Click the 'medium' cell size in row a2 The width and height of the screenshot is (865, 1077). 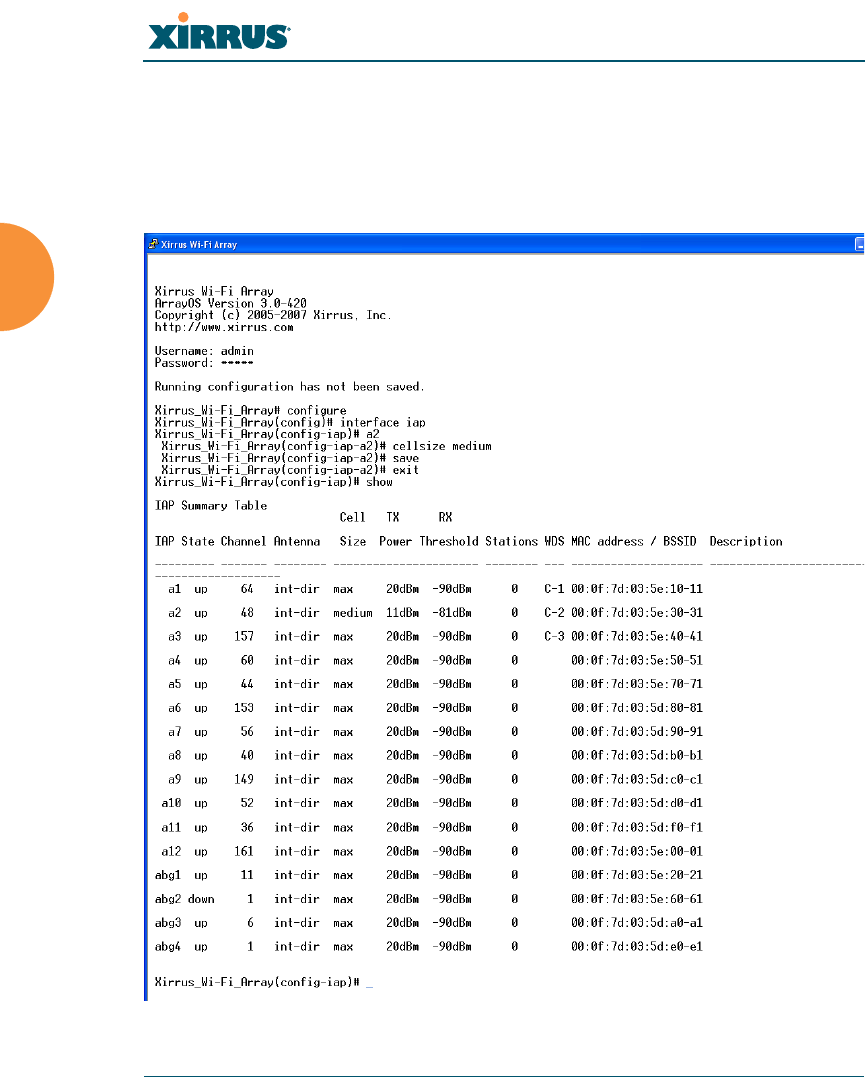pyautogui.click(x=353, y=613)
